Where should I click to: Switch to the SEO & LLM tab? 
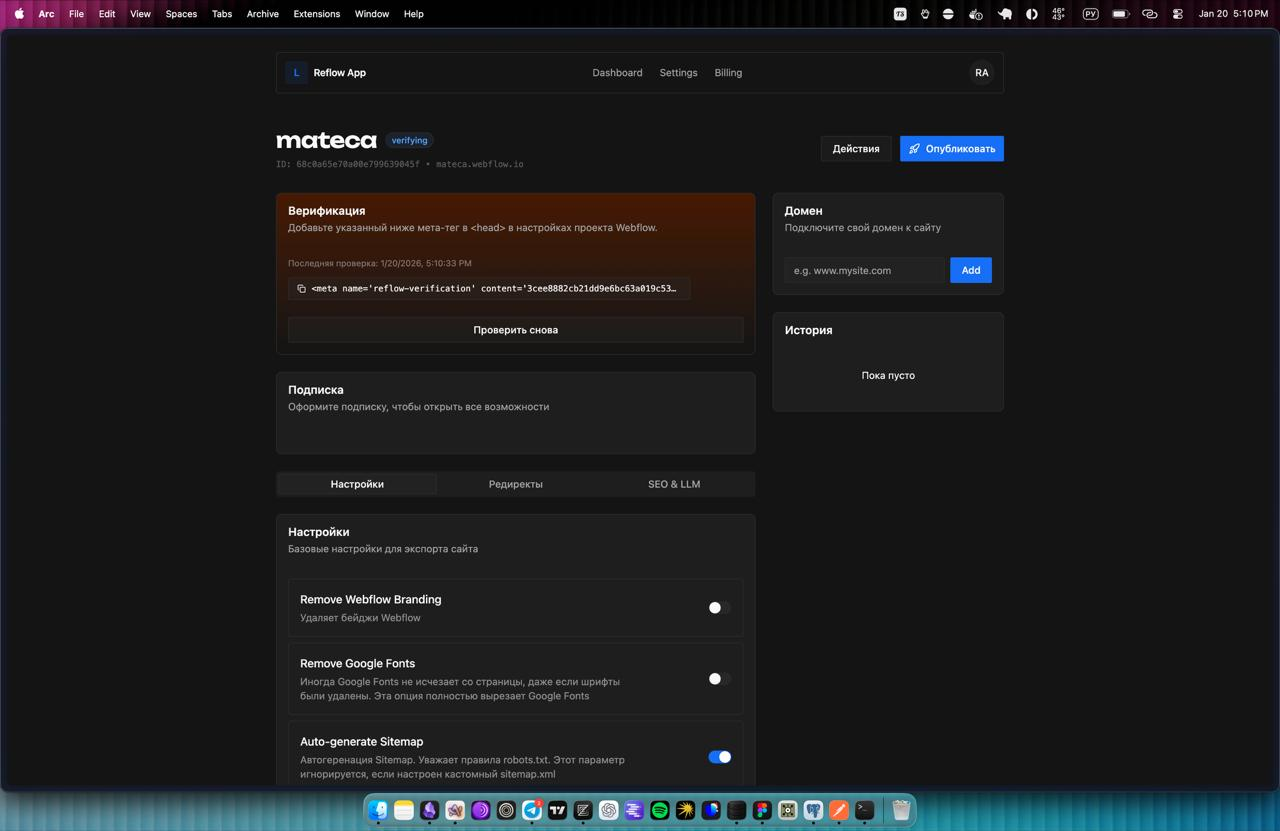[674, 484]
